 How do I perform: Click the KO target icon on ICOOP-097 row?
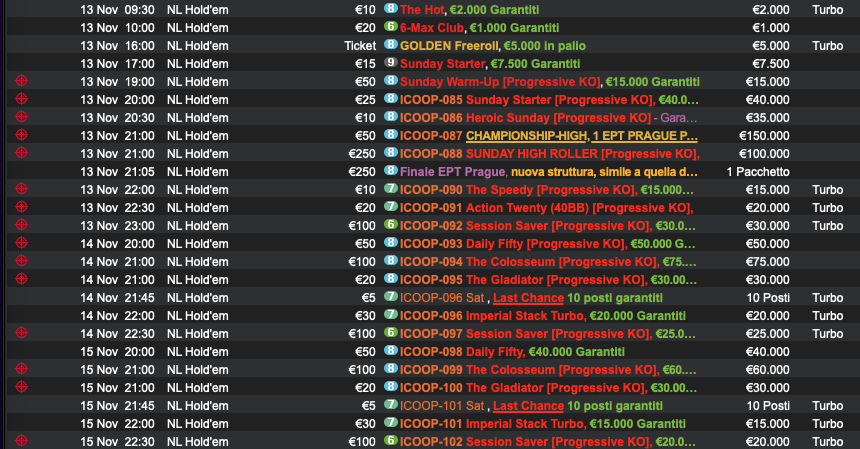[21, 333]
